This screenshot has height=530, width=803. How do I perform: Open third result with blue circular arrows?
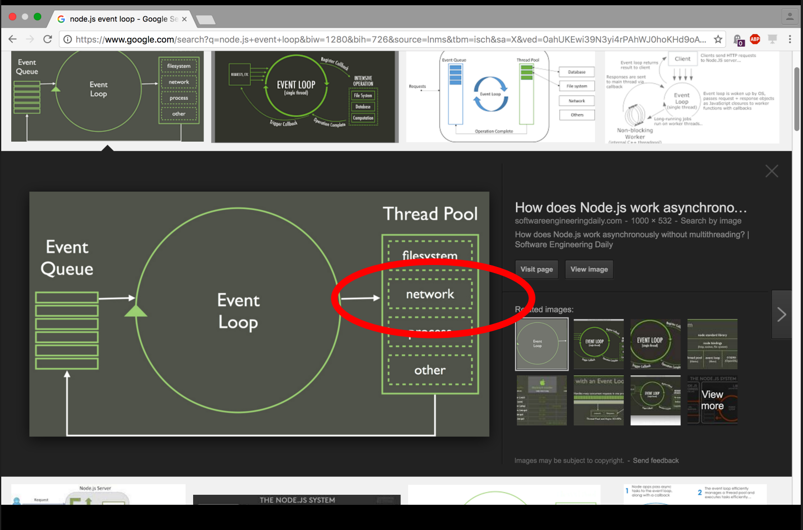(500, 96)
